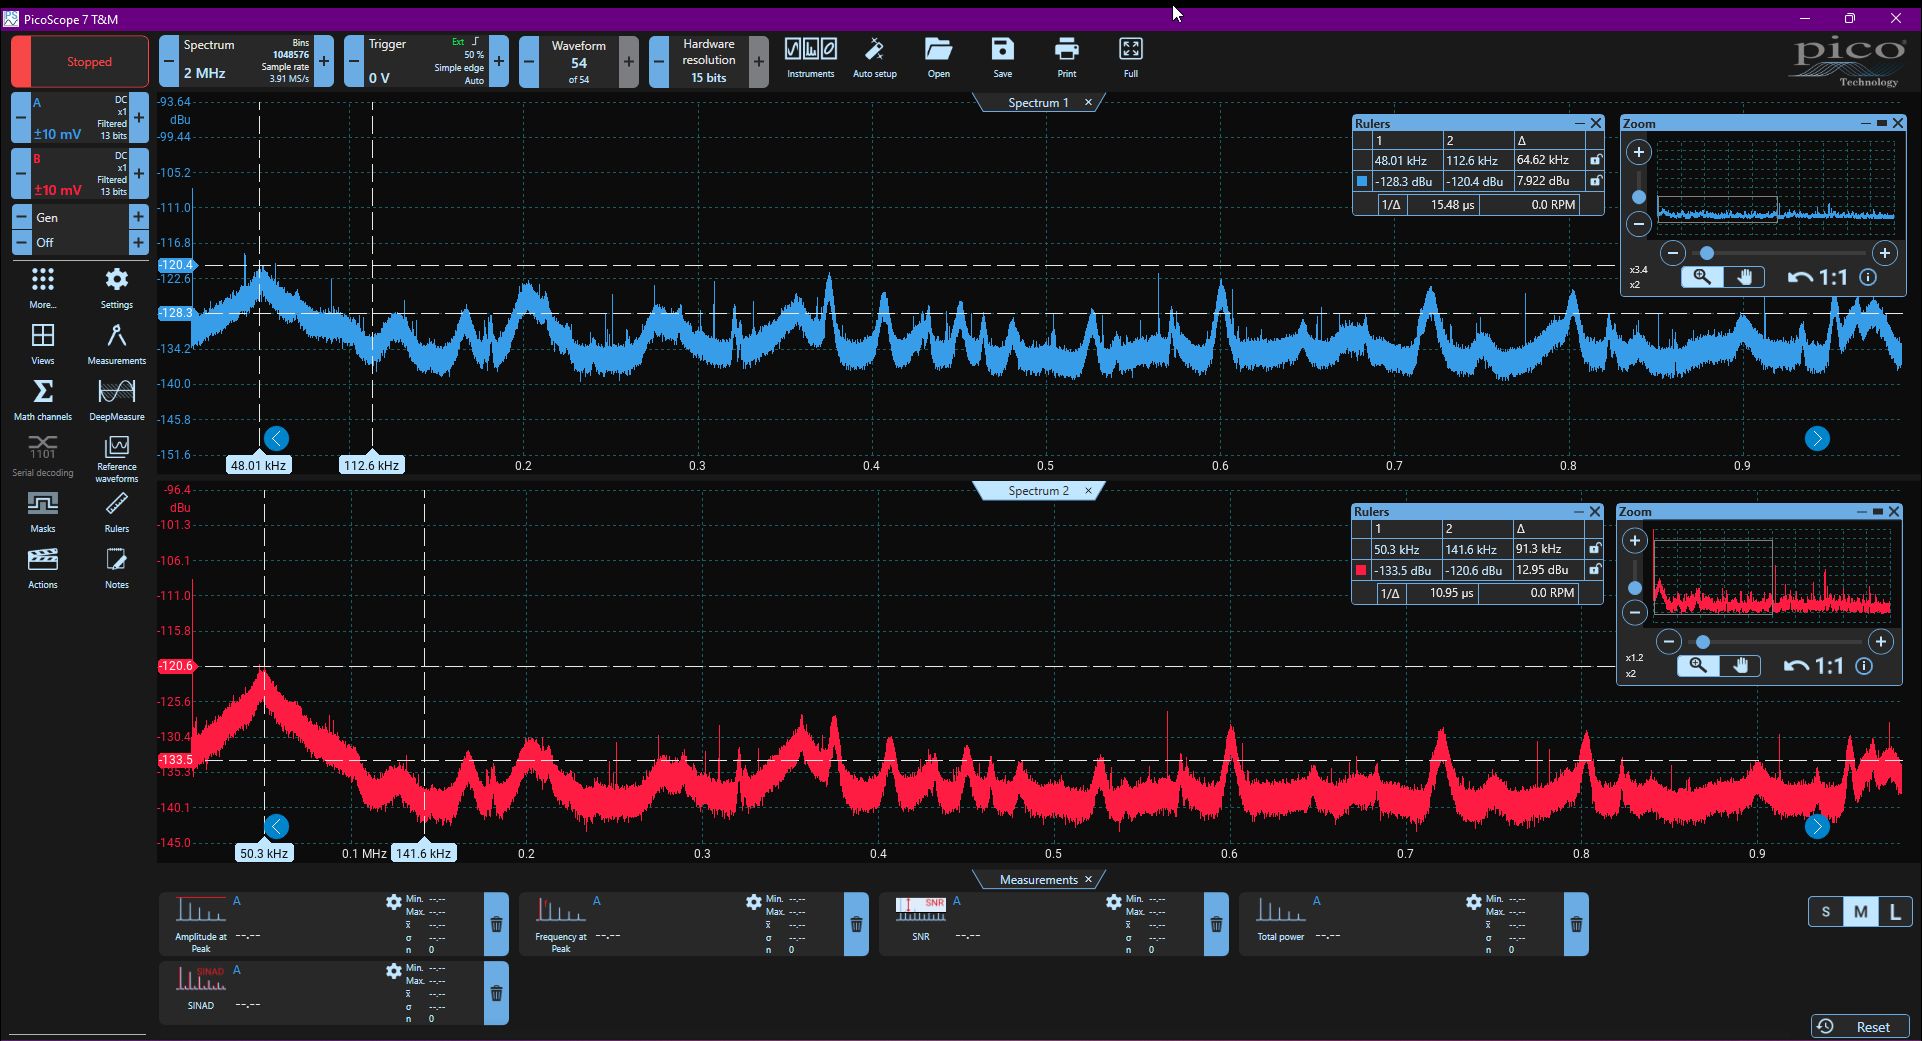This screenshot has height=1041, width=1922.
Task: Open the Rulers tool
Action: [117, 512]
